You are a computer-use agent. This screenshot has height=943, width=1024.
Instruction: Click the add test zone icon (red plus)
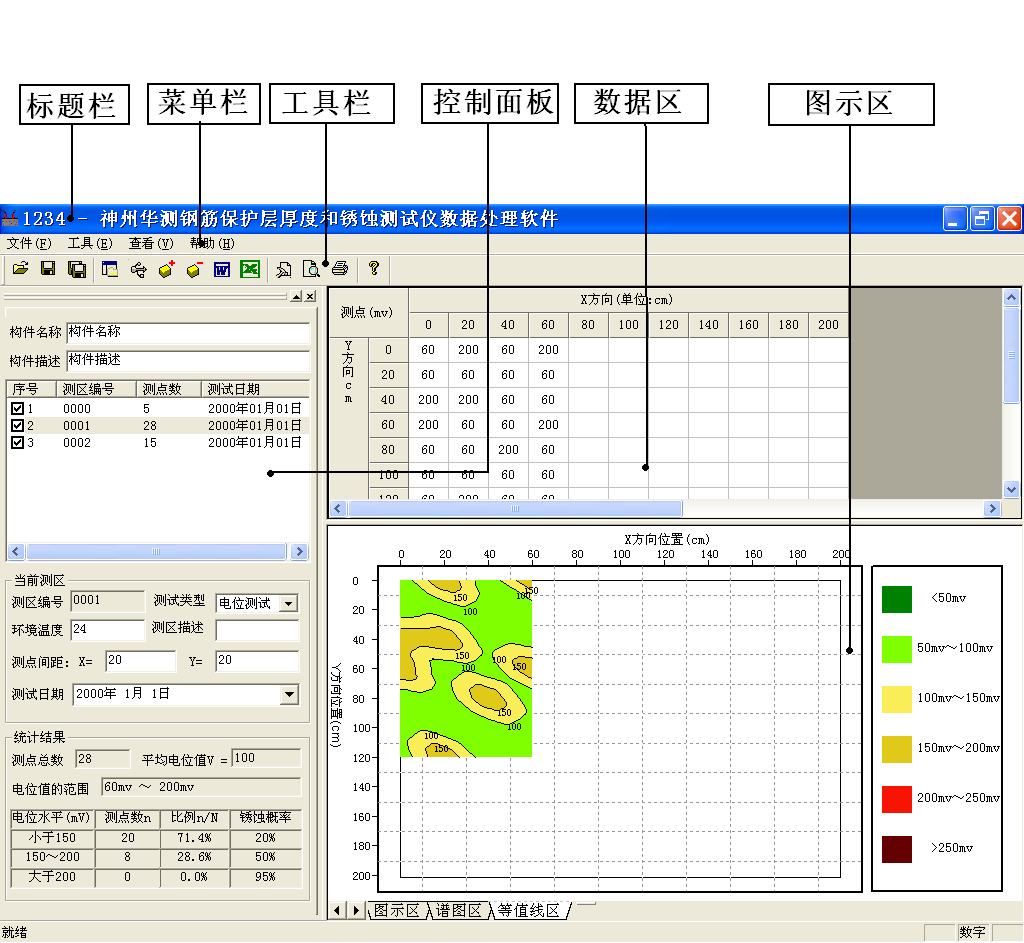[167, 269]
